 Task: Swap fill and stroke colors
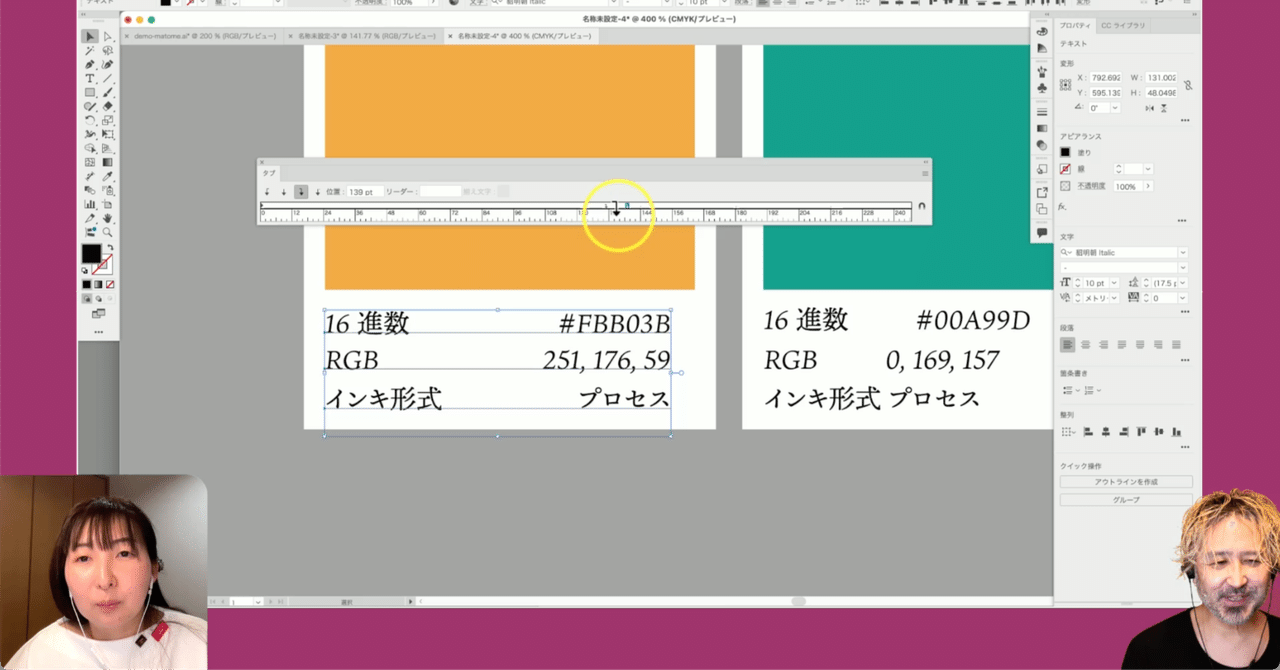pyautogui.click(x=110, y=247)
